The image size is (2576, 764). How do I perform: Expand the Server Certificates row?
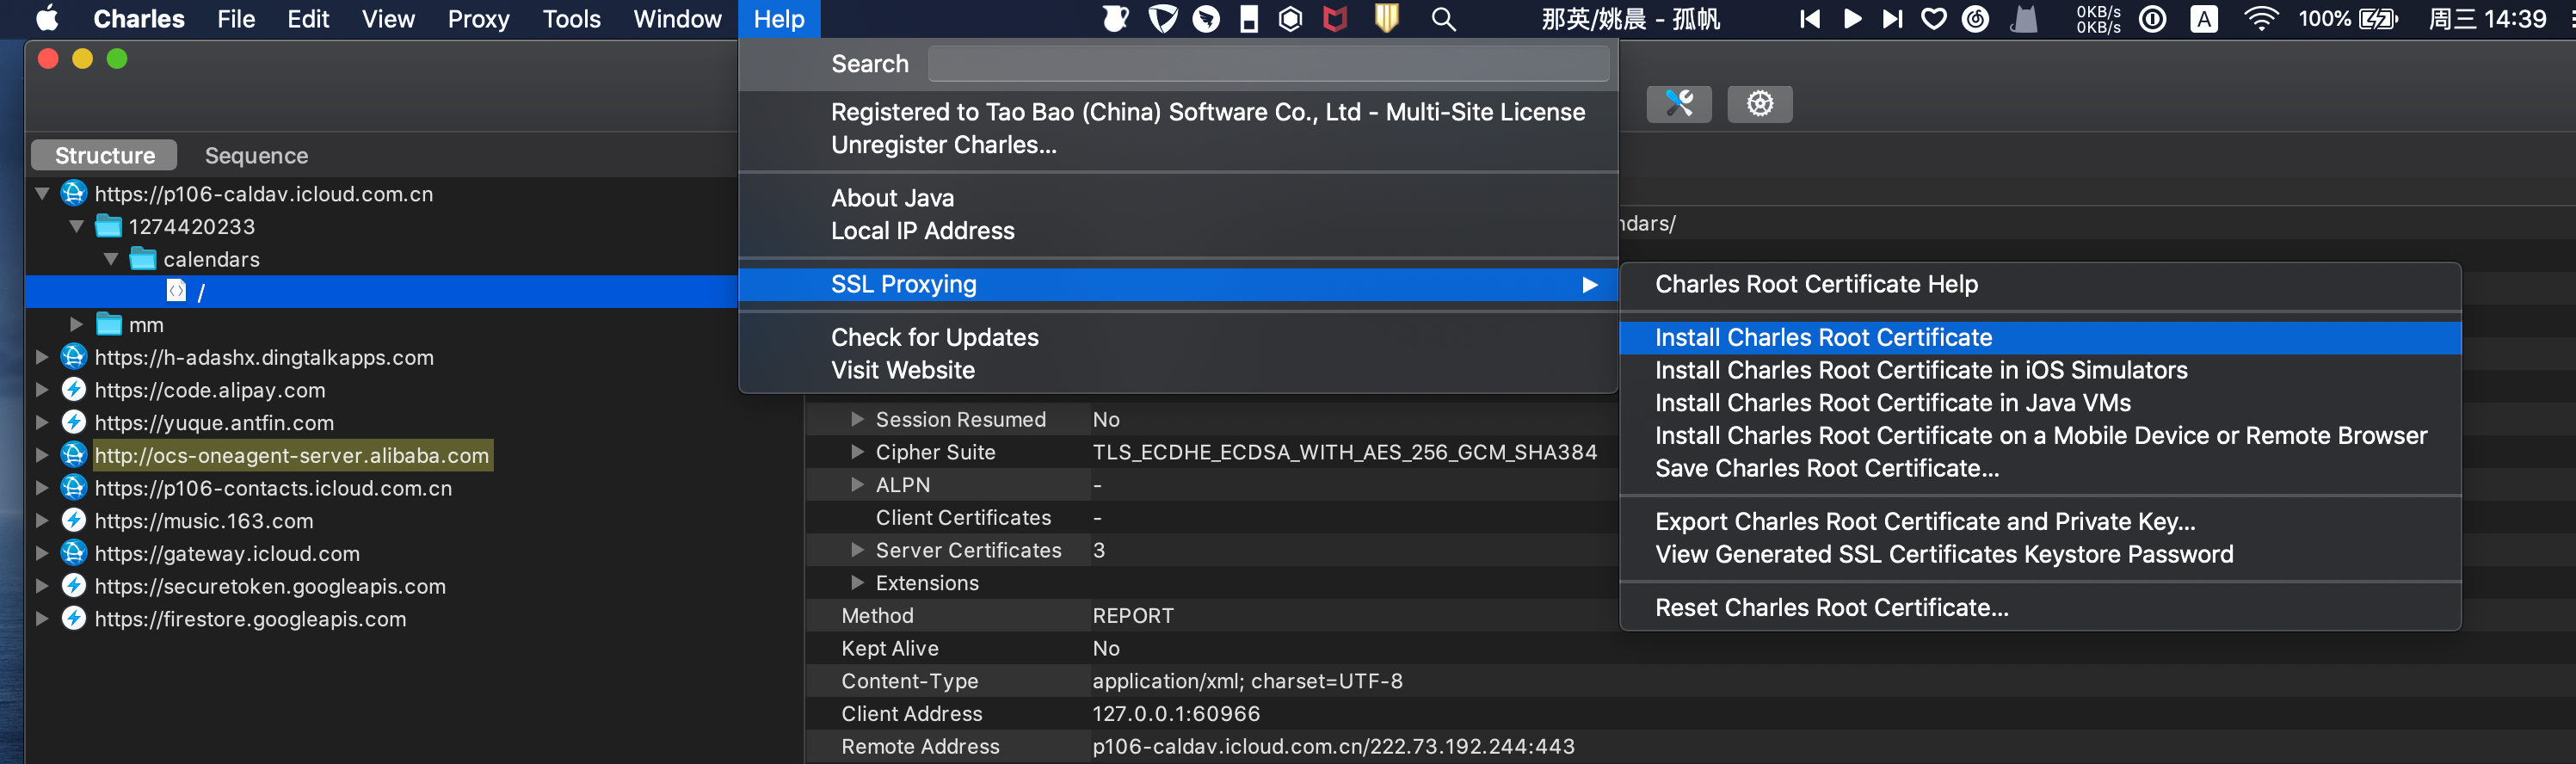coord(857,550)
